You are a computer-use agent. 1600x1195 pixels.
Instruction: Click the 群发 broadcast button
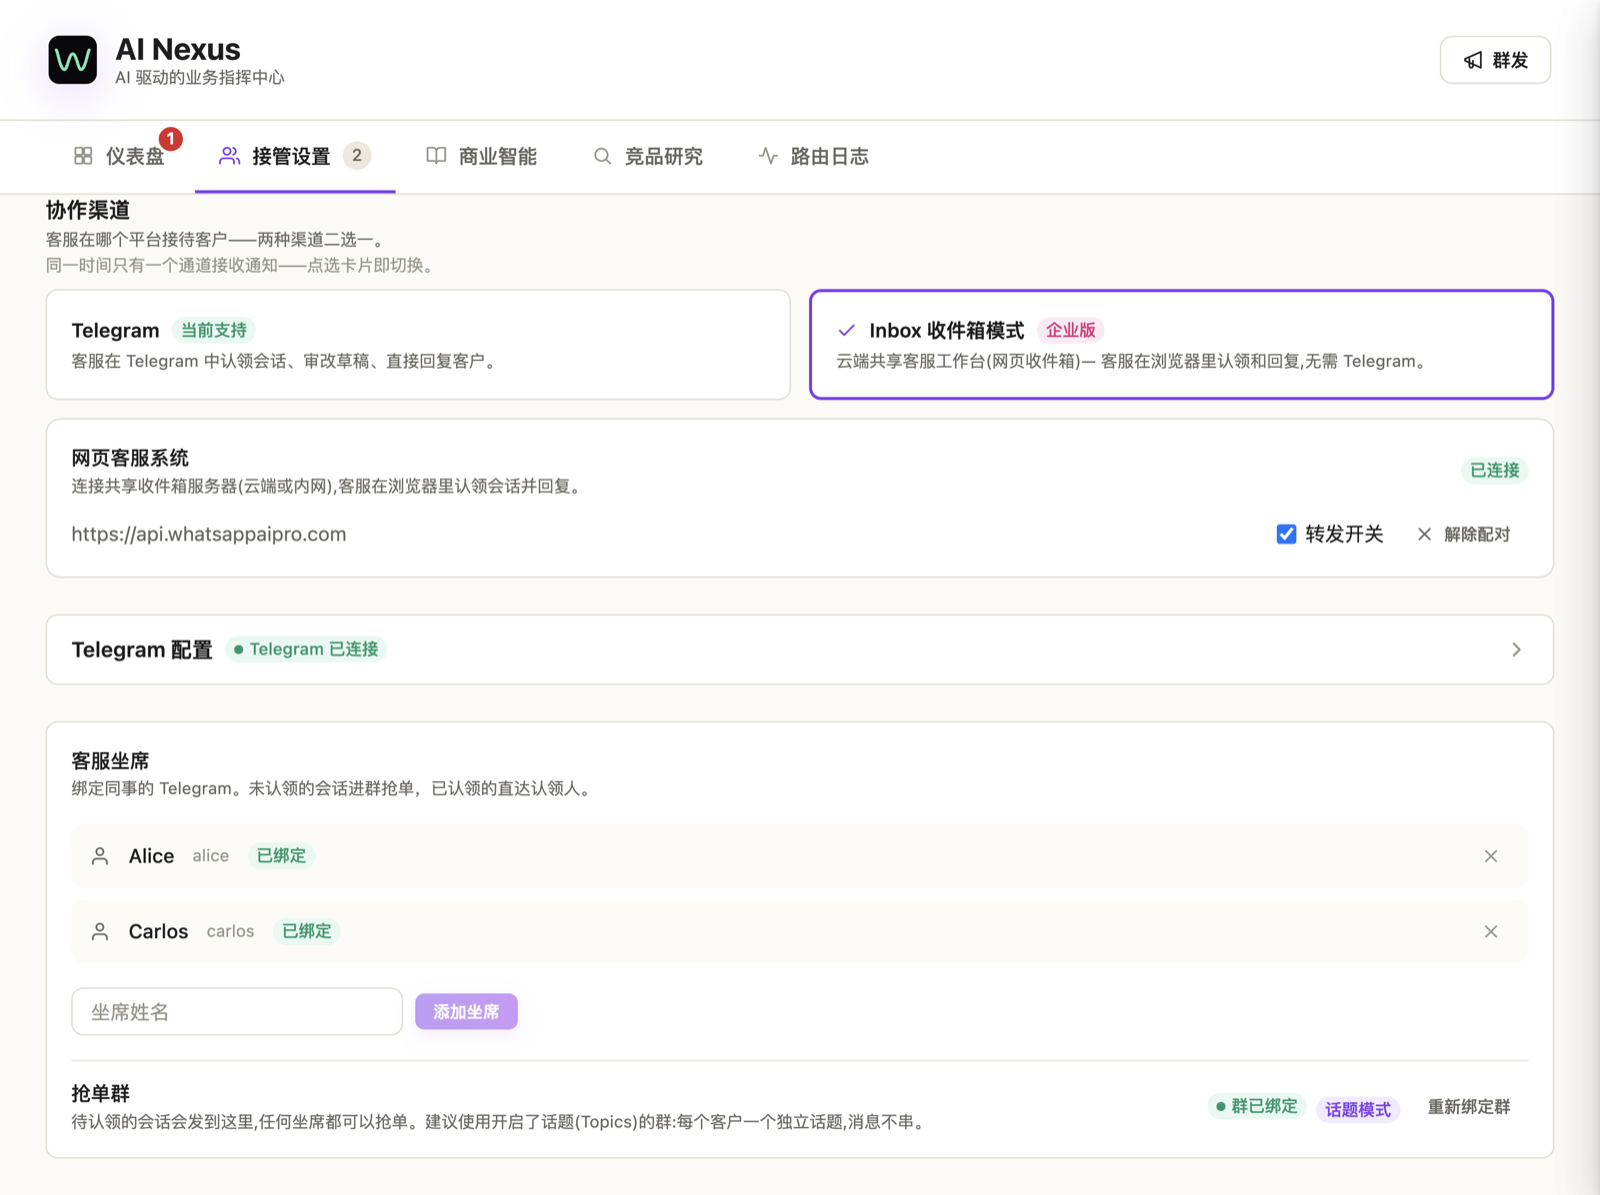pos(1495,60)
